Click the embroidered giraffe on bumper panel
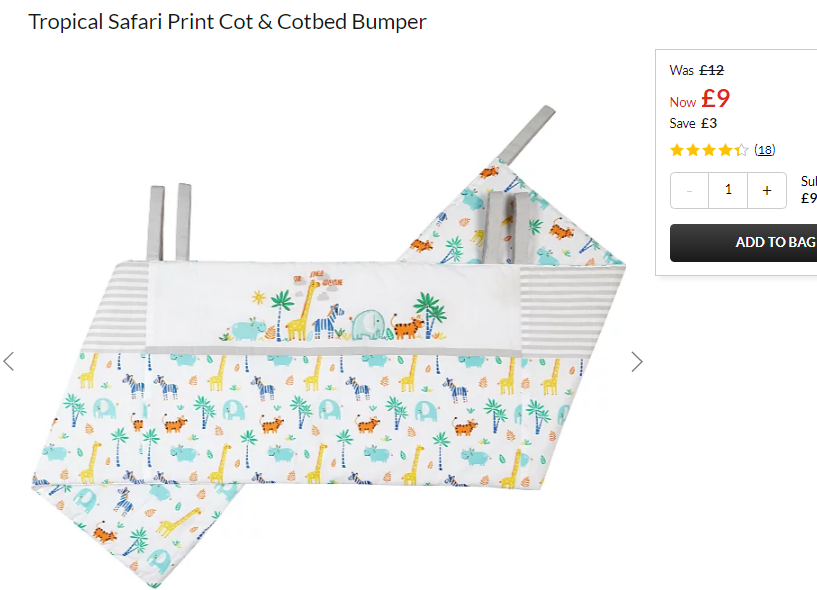Viewport: 817px width, 590px height. coord(302,312)
